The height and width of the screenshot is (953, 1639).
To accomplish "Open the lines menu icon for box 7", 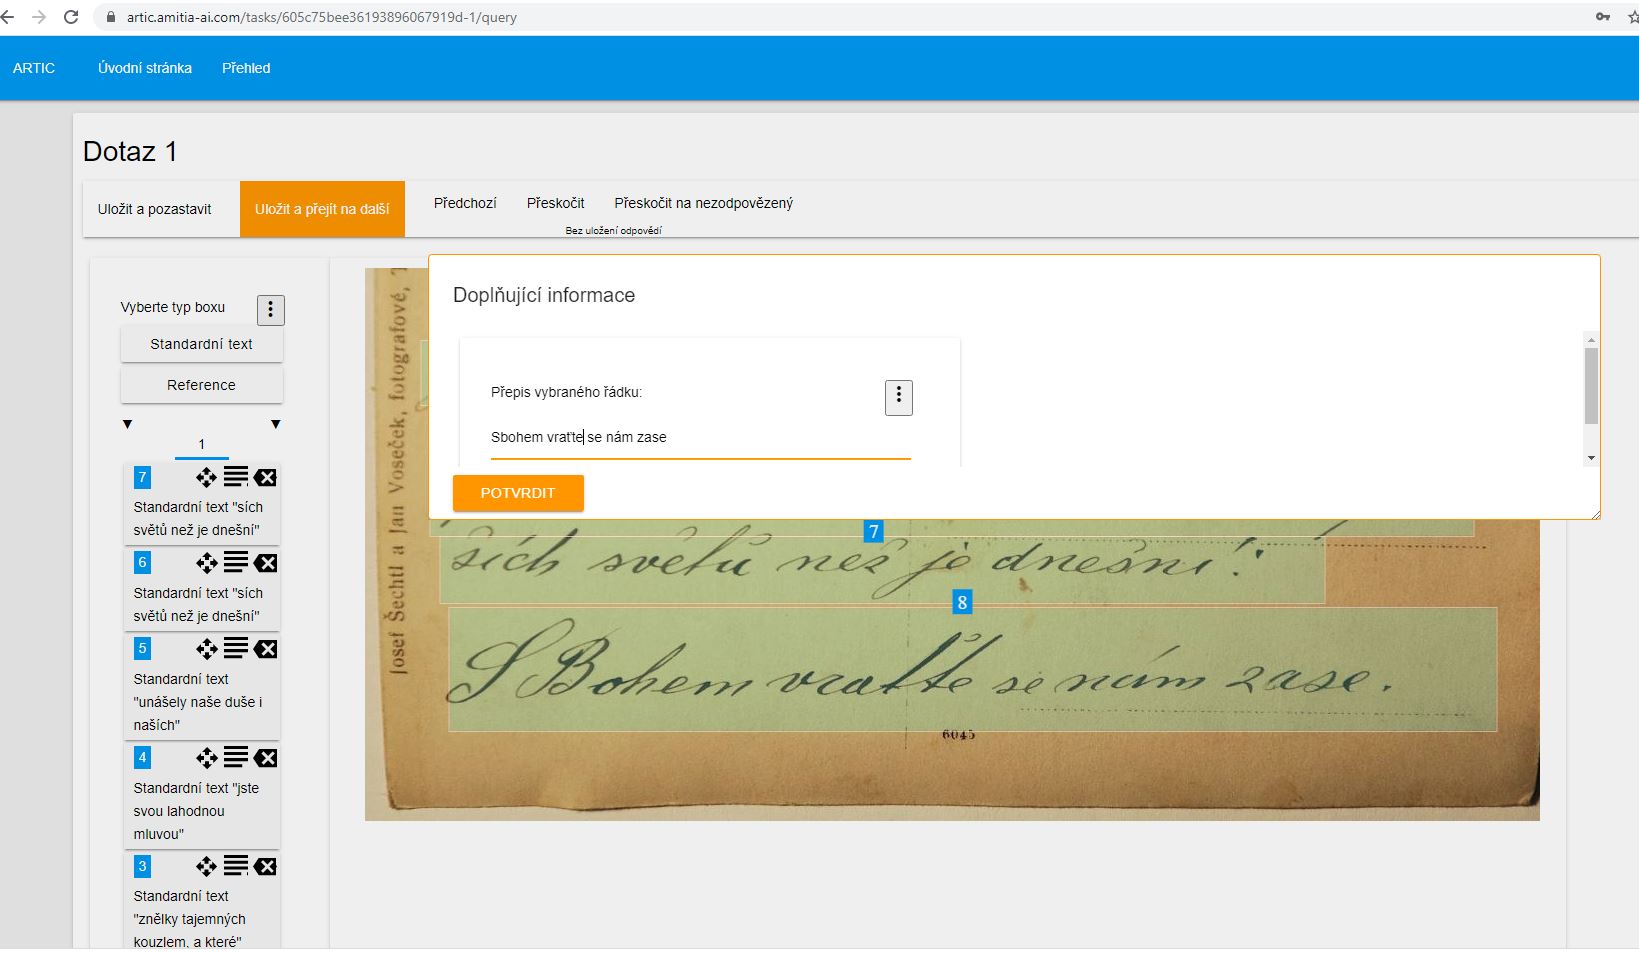I will (236, 477).
